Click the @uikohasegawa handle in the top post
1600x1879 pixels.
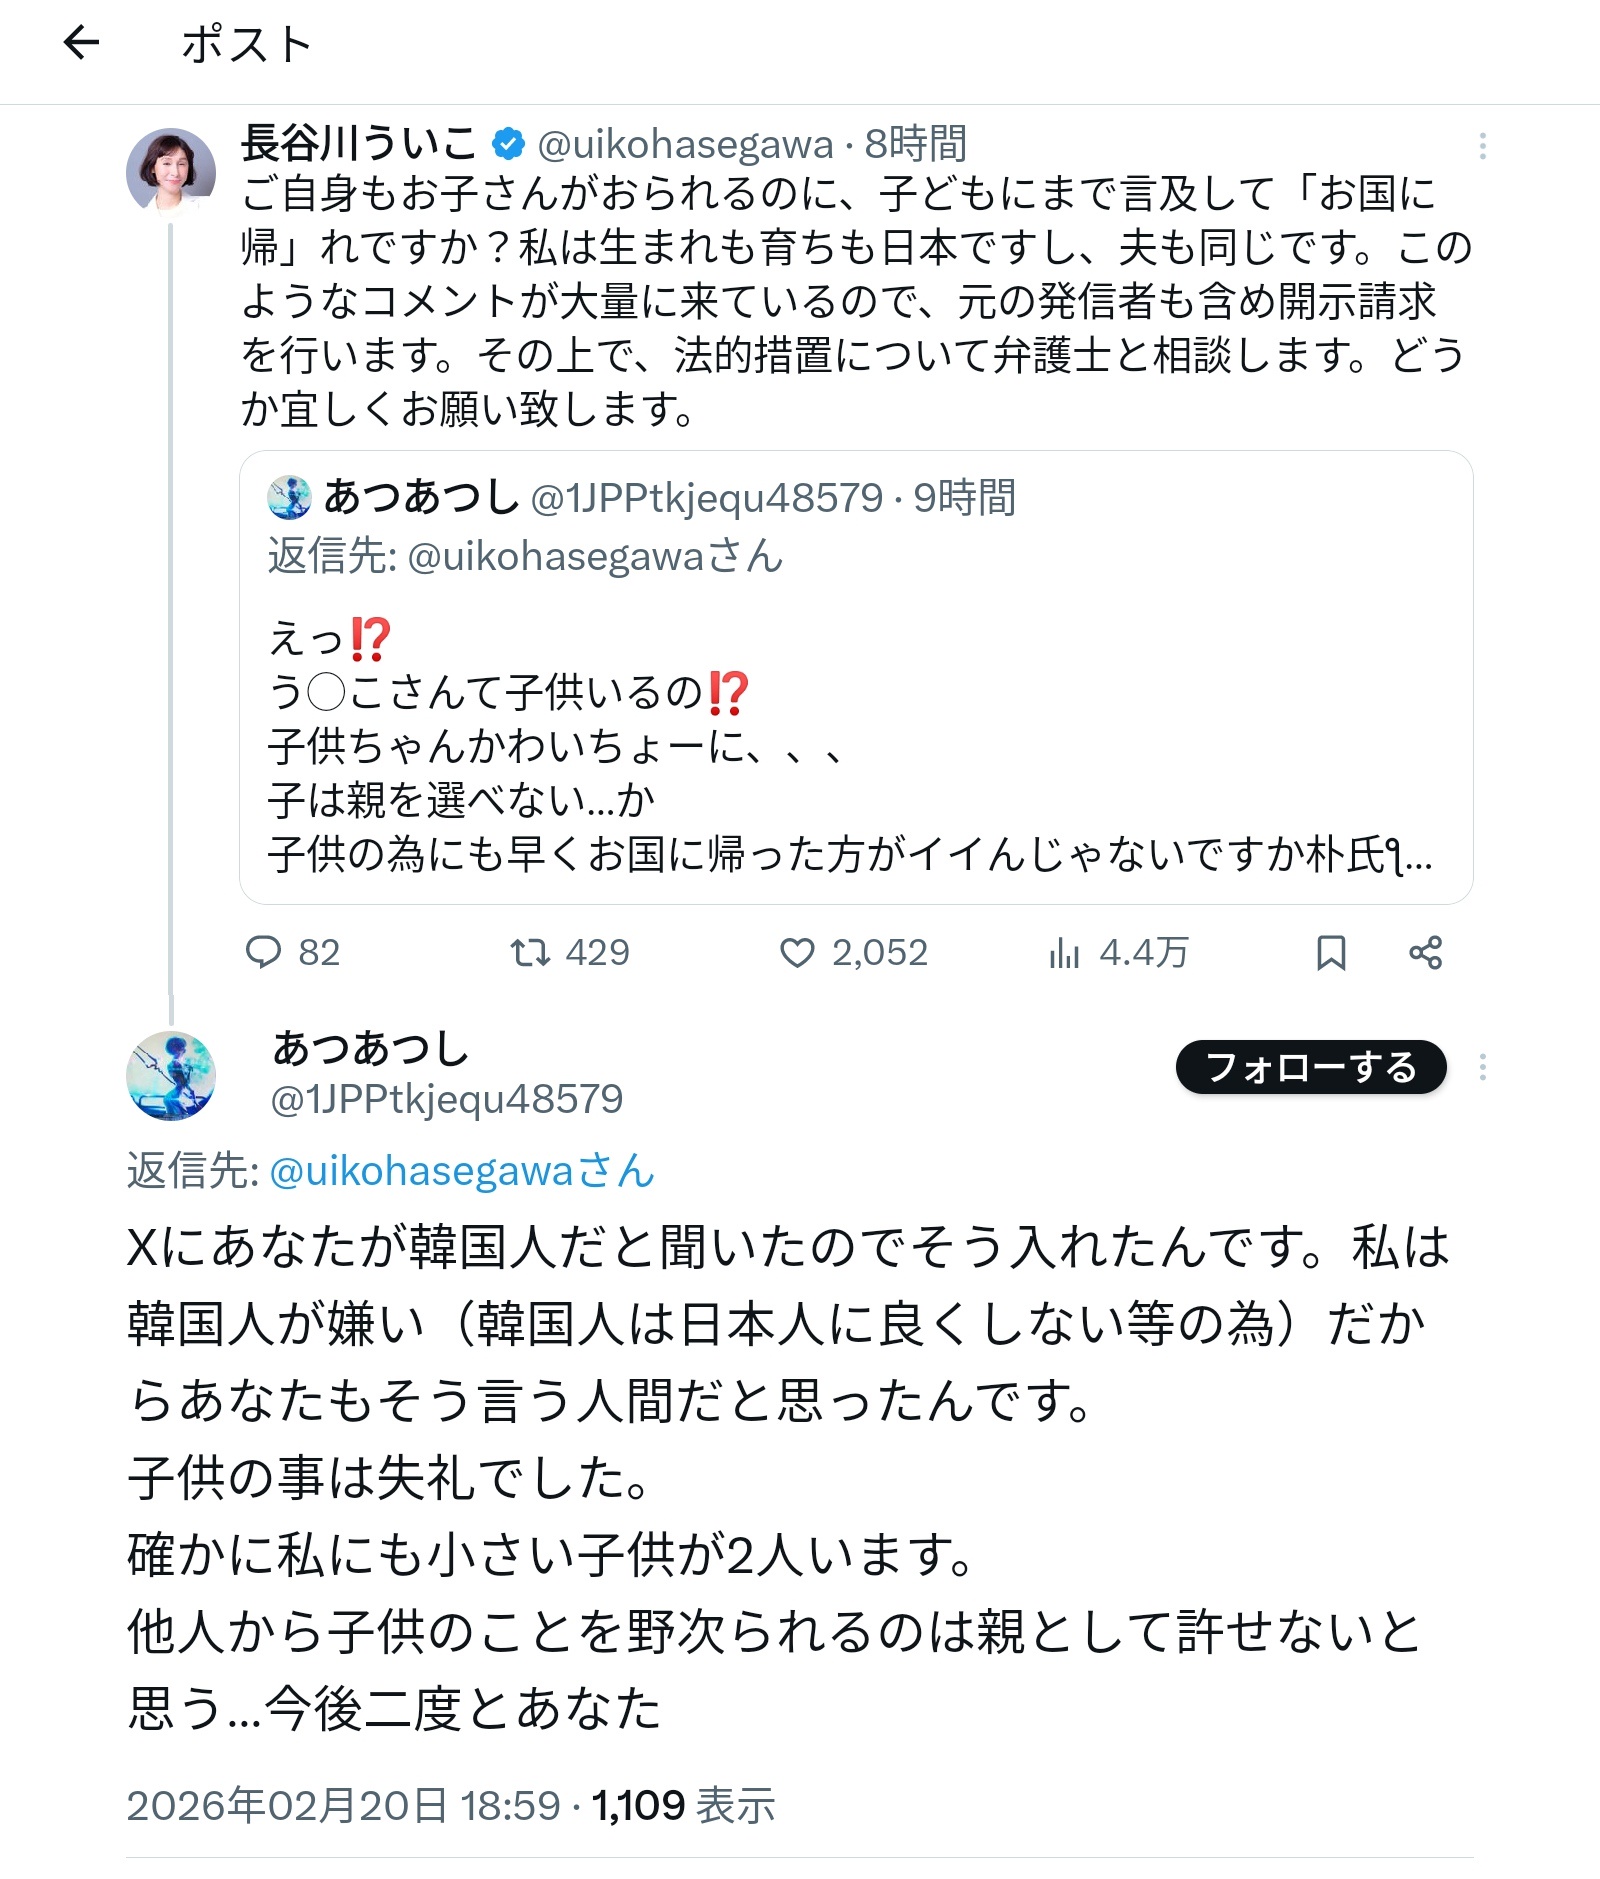685,145
